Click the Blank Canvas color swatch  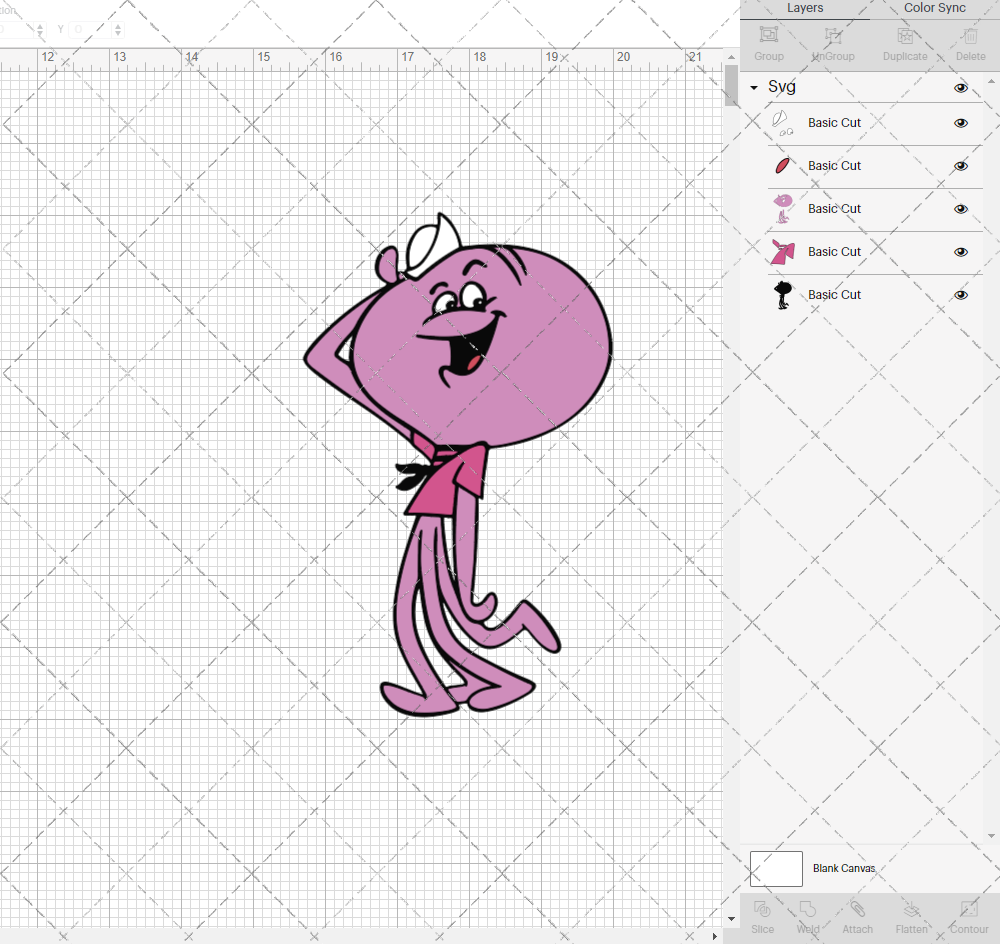[x=776, y=869]
